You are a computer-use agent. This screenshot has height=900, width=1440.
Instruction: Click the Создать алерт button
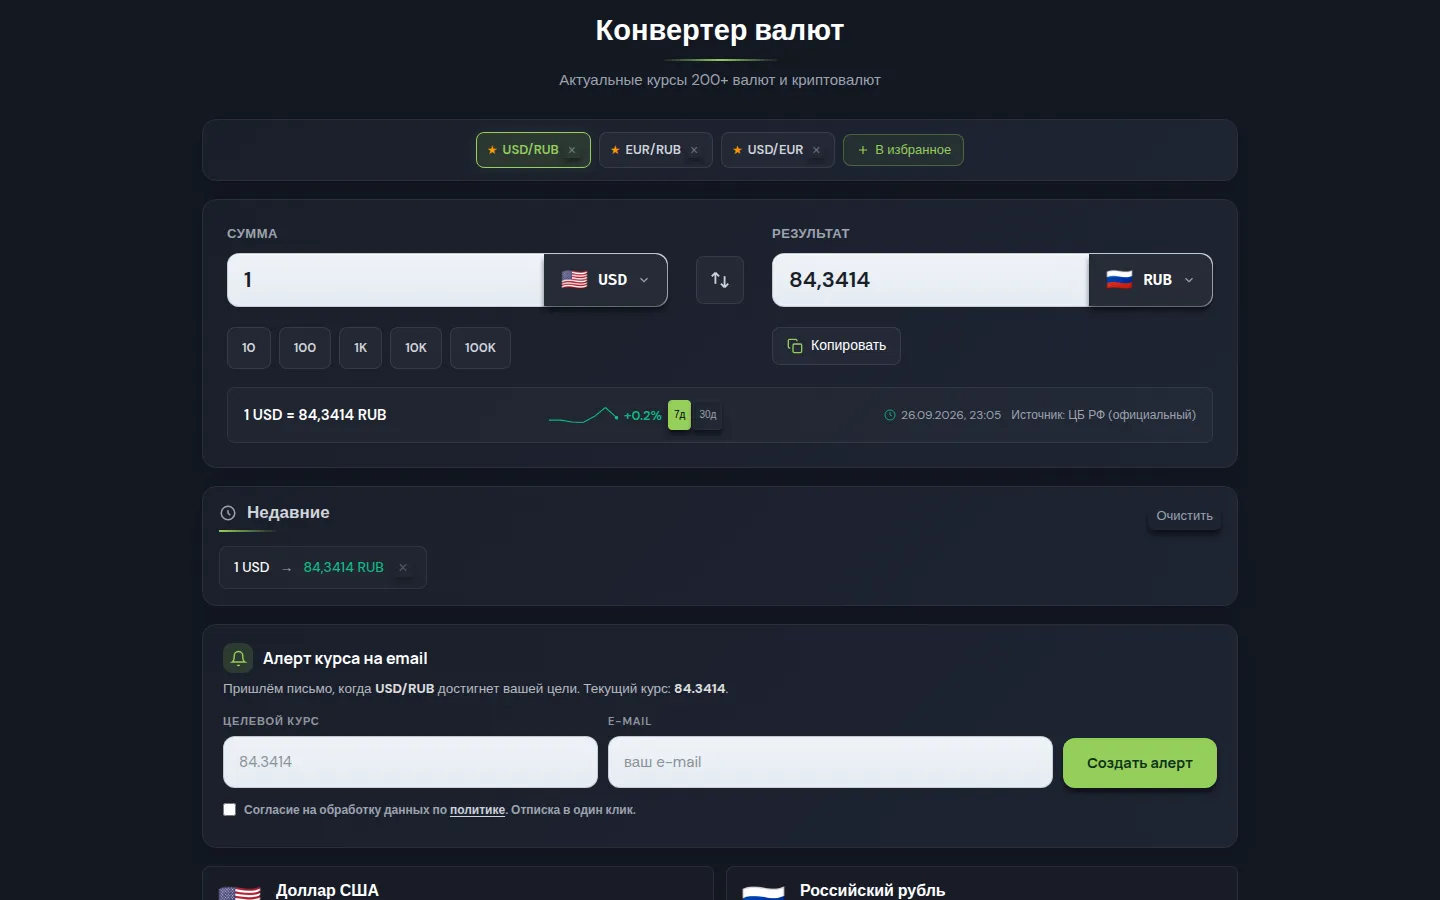1140,763
